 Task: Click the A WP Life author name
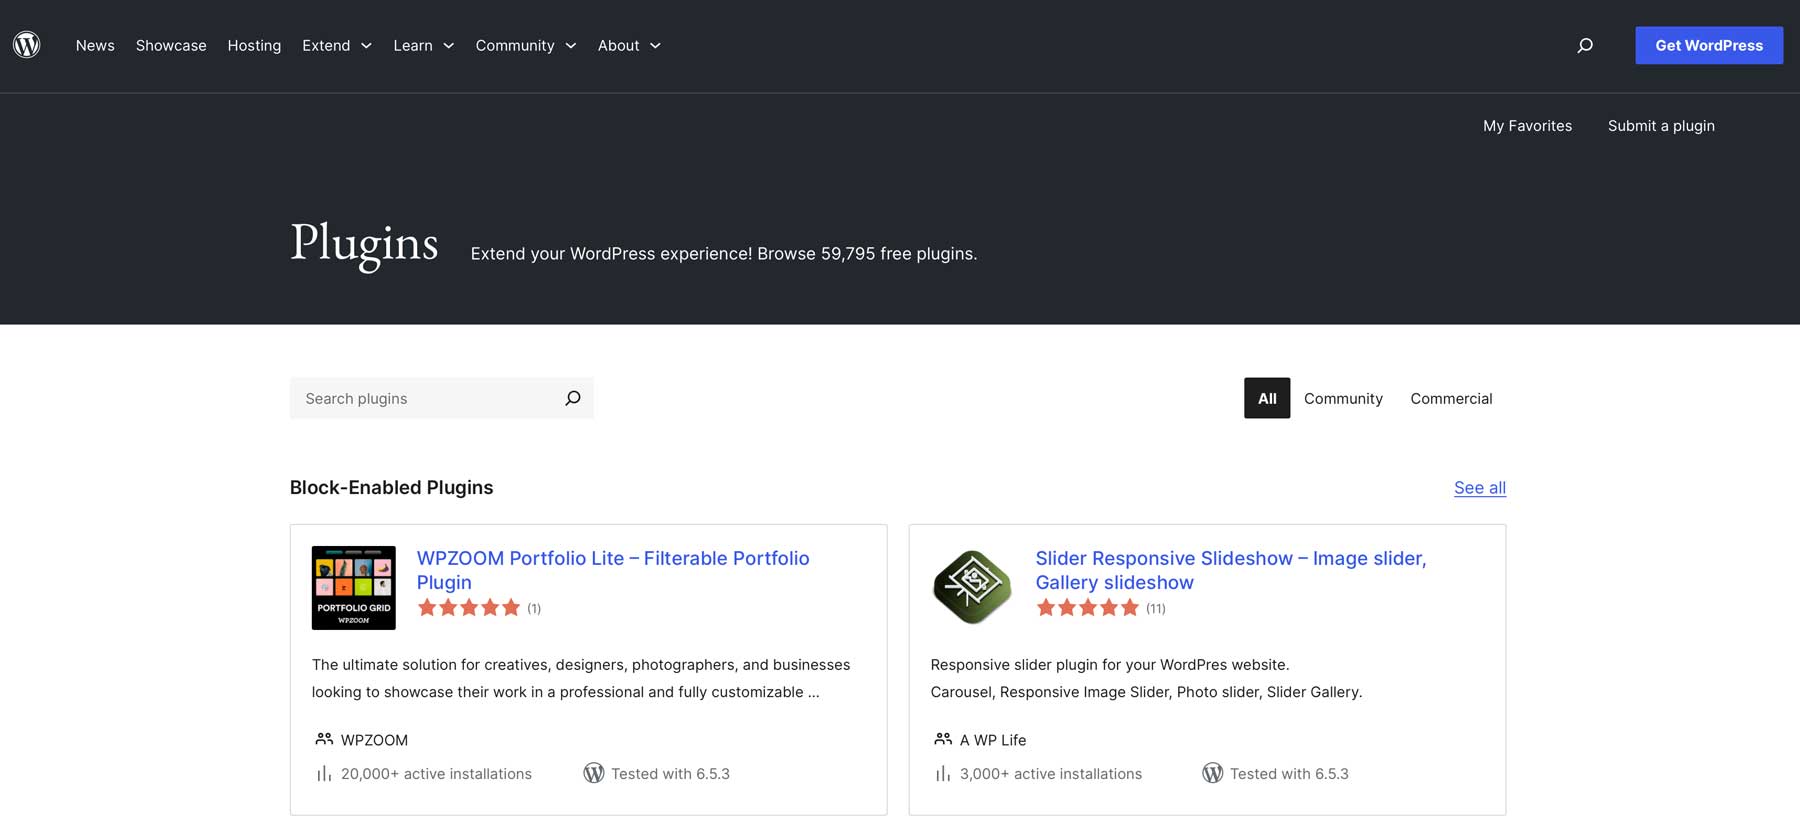(993, 740)
